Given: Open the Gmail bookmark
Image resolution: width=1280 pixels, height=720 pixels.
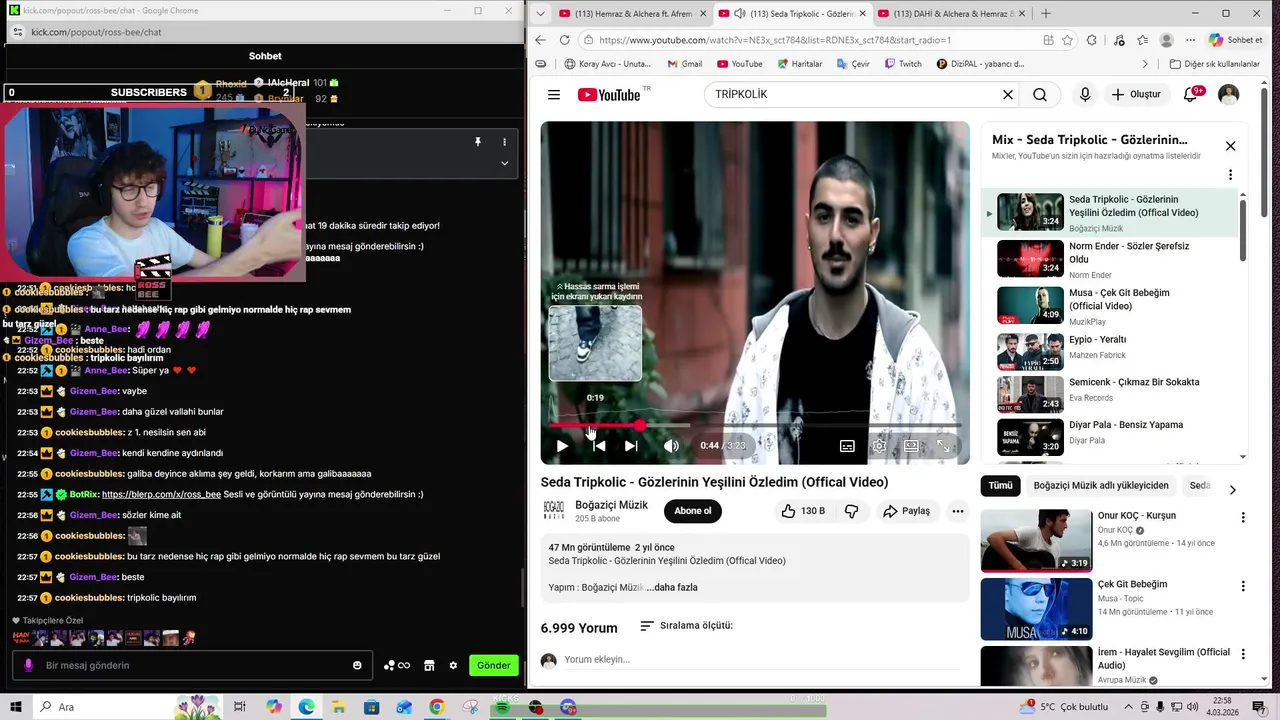Looking at the screenshot, I should tap(685, 64).
